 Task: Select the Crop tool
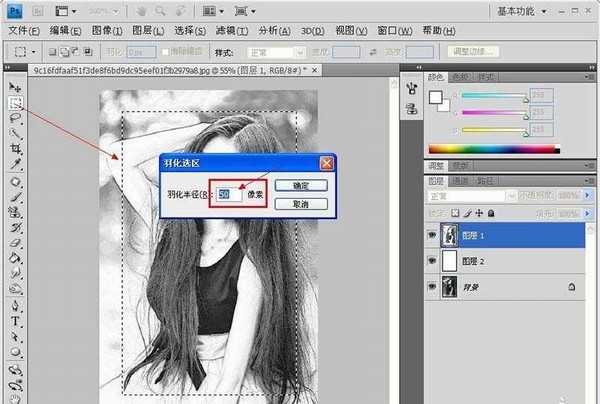pyautogui.click(x=15, y=148)
